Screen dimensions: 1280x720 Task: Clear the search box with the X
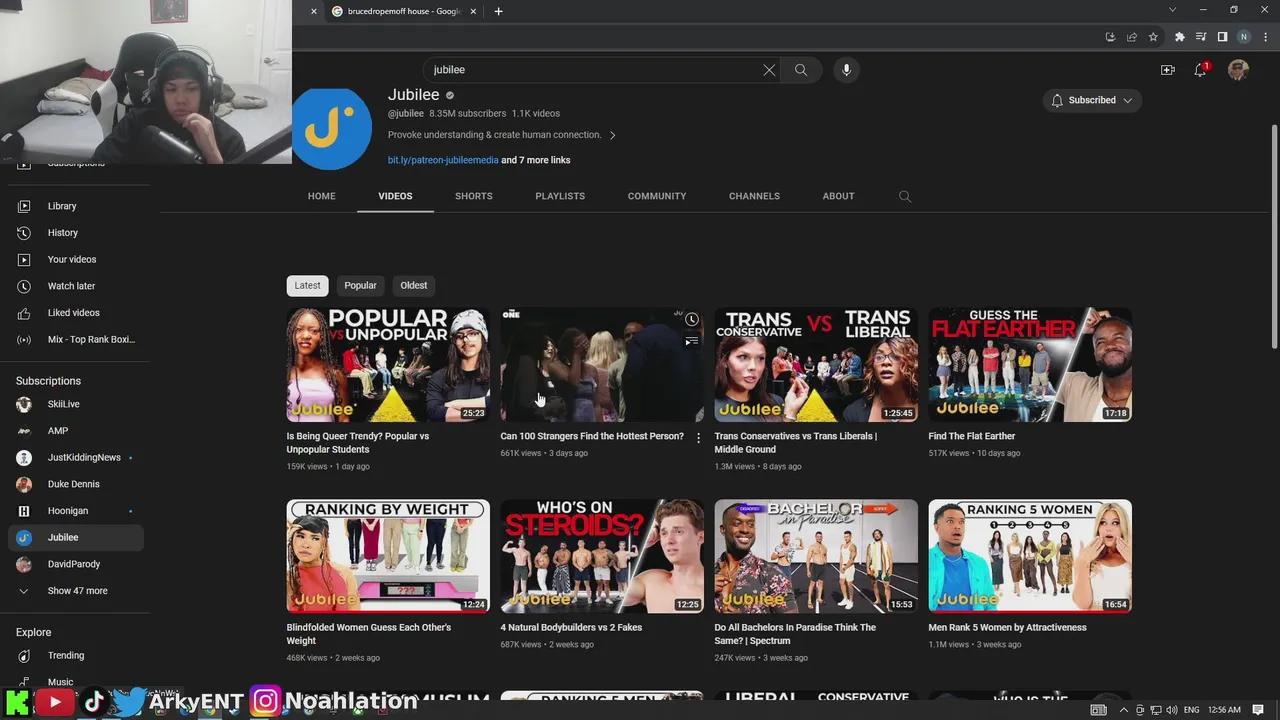click(769, 70)
